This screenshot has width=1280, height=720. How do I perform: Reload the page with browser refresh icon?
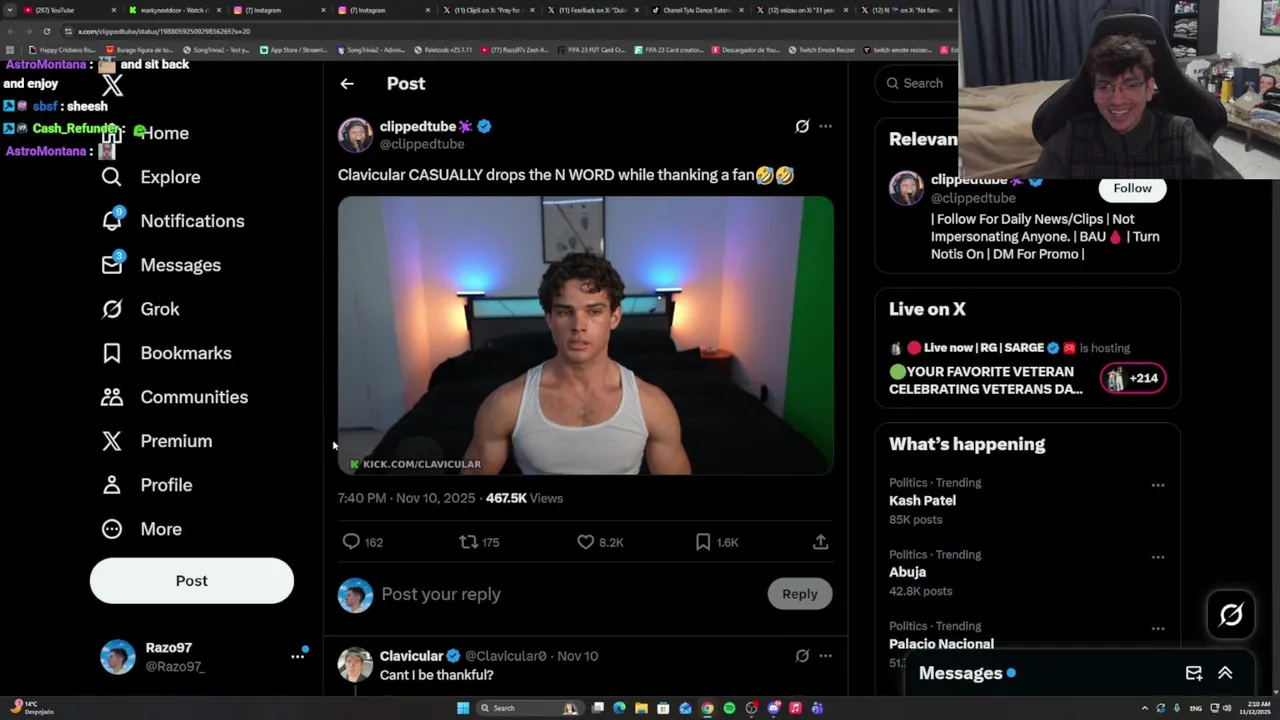point(46,31)
